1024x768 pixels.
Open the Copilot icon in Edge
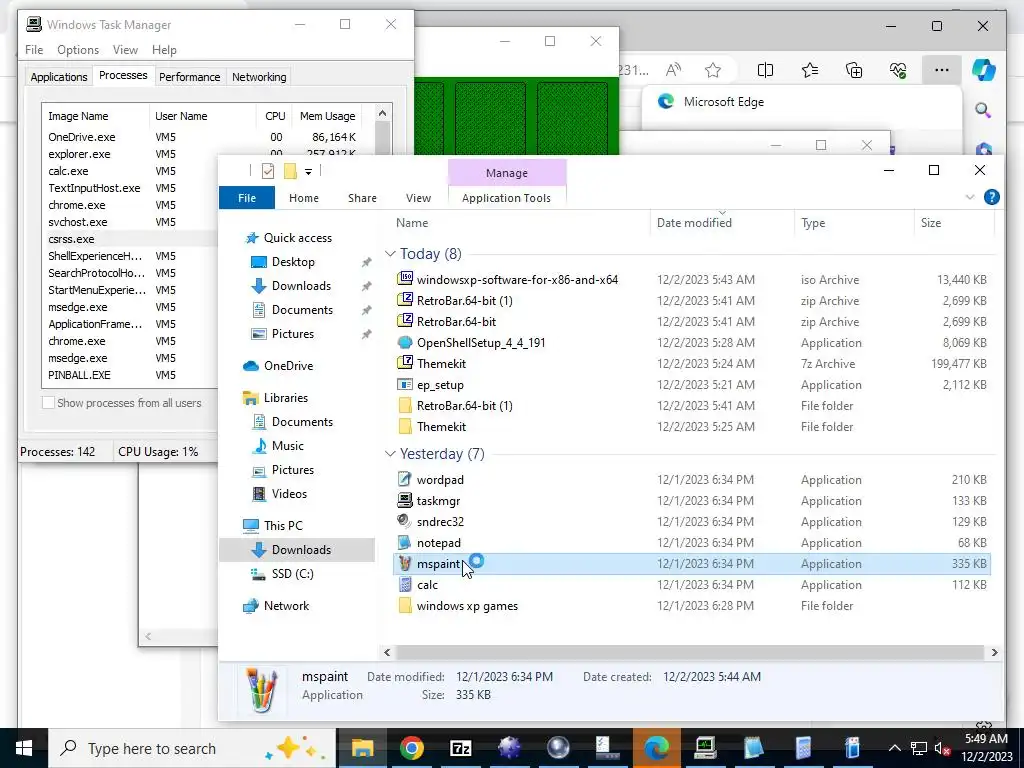pyautogui.click(x=983, y=70)
